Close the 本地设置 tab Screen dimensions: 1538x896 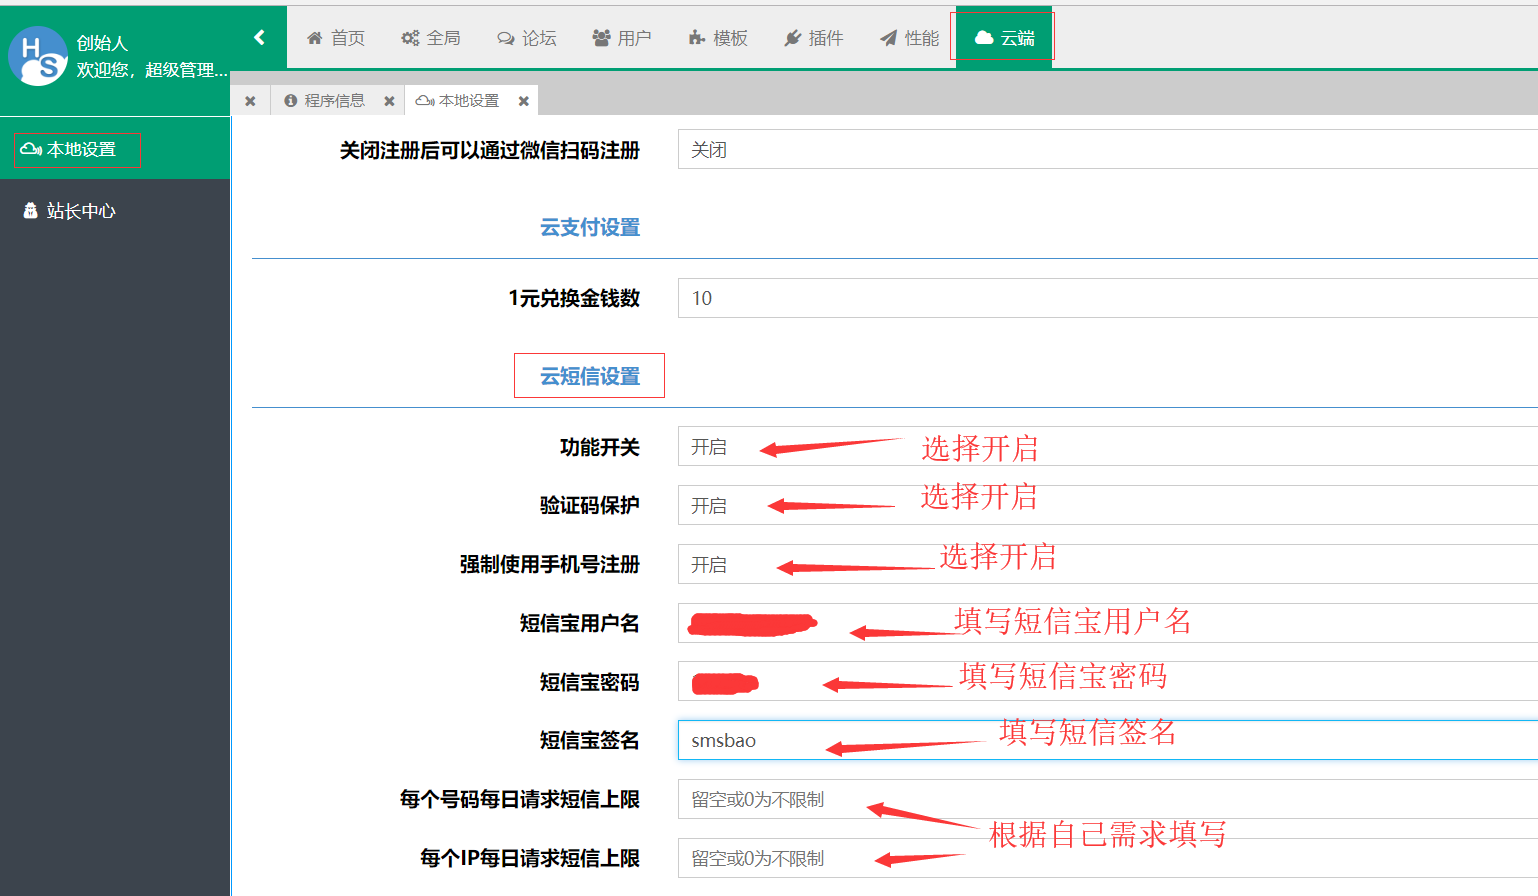pos(523,101)
